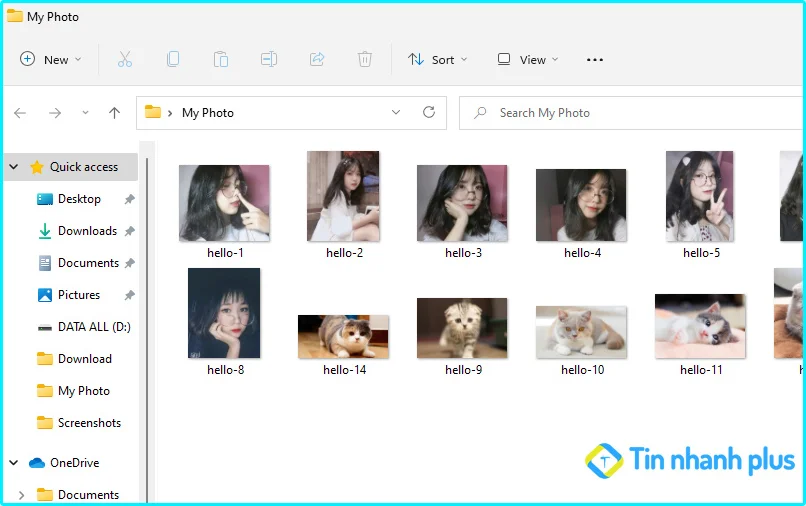Select the hello-3 photo thumbnail
The height and width of the screenshot is (506, 806).
pyautogui.click(x=462, y=203)
